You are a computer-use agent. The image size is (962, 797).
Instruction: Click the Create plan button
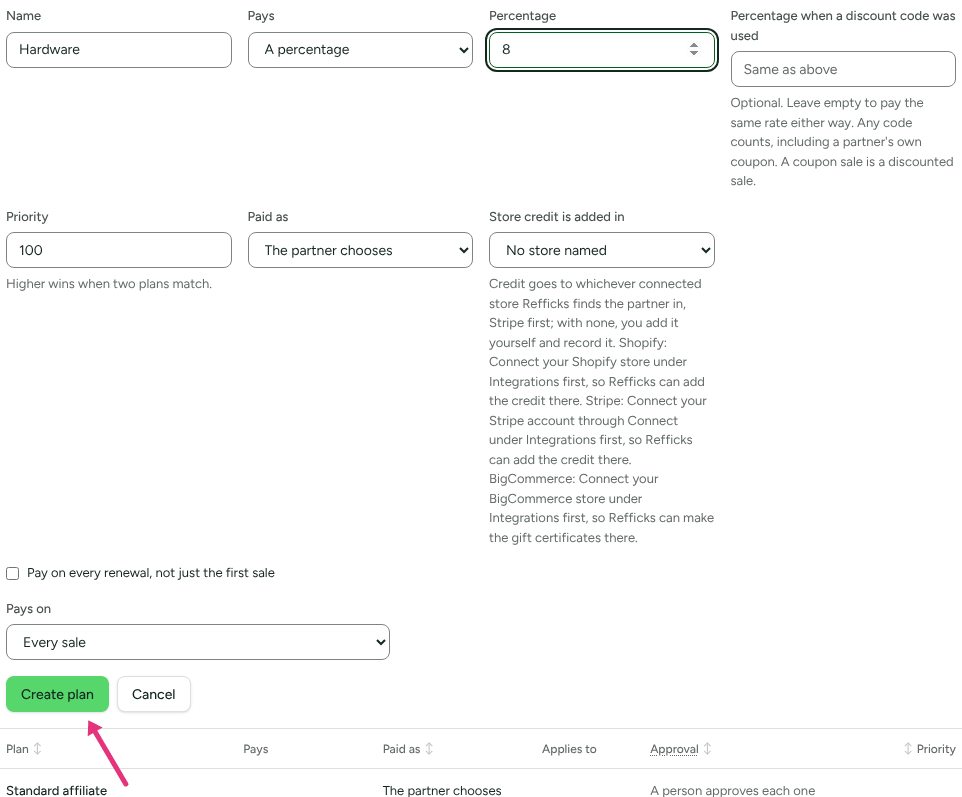(57, 694)
